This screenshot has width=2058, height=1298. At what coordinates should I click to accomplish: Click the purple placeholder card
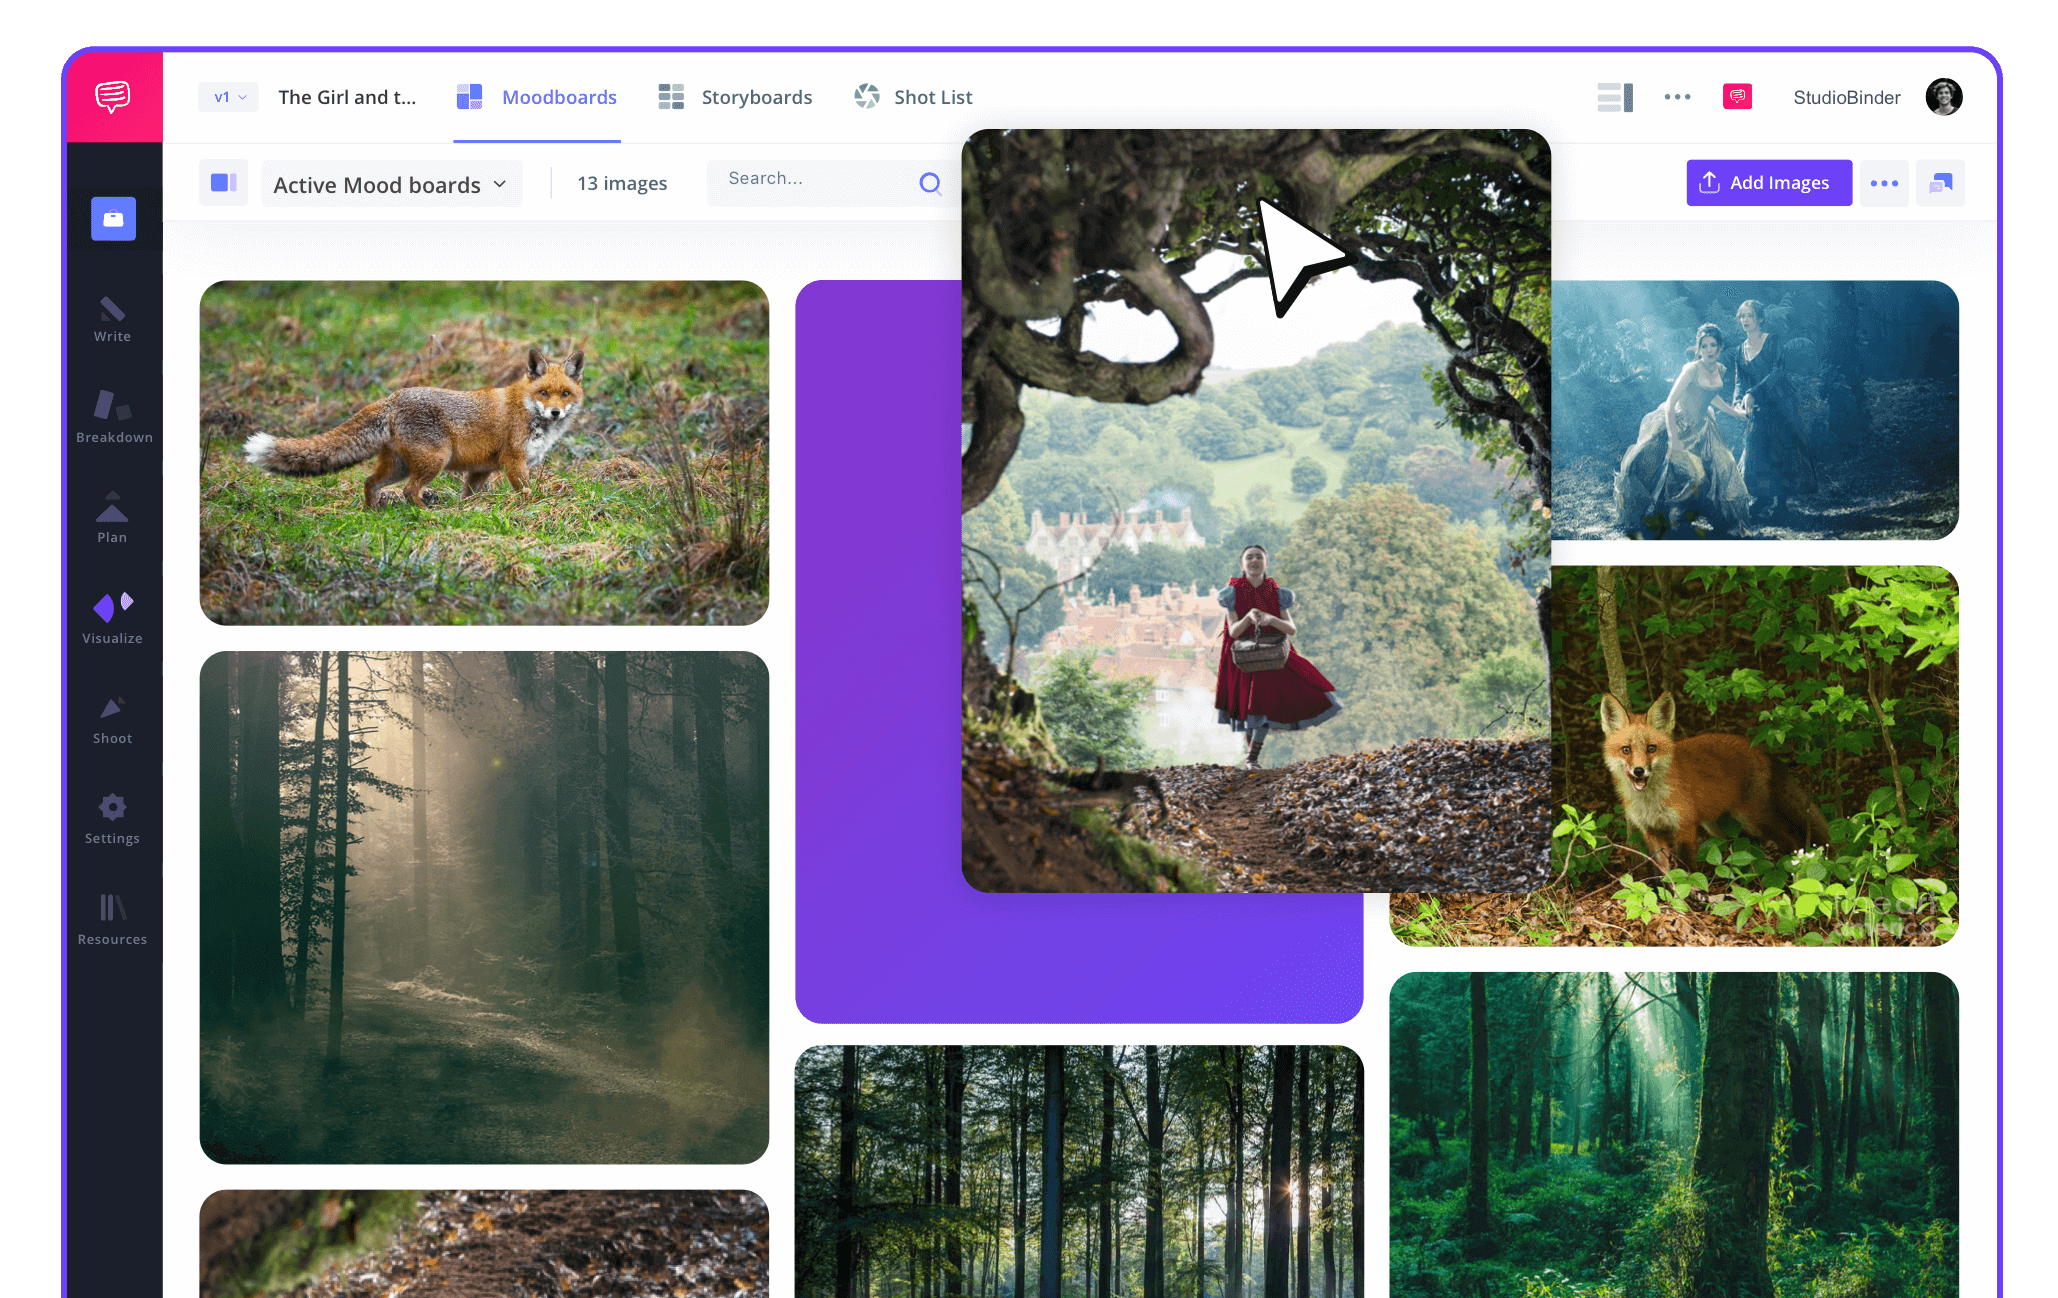click(878, 650)
